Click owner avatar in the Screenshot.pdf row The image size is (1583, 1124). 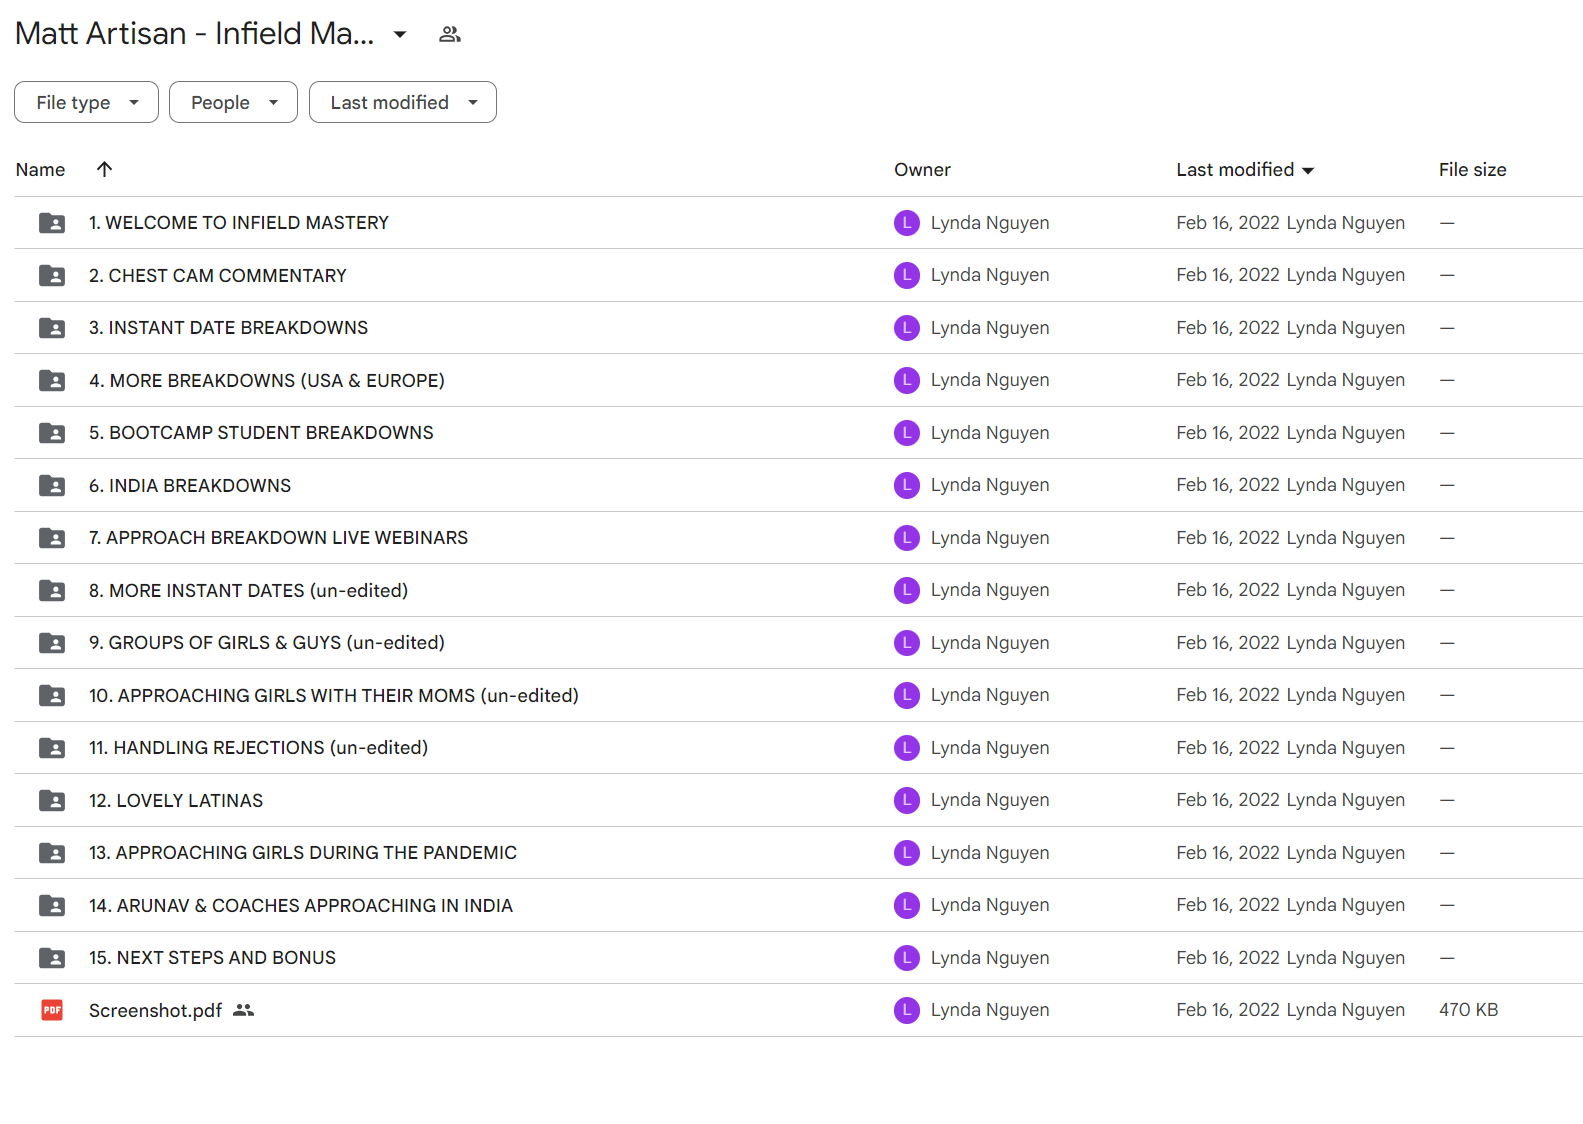(907, 1010)
